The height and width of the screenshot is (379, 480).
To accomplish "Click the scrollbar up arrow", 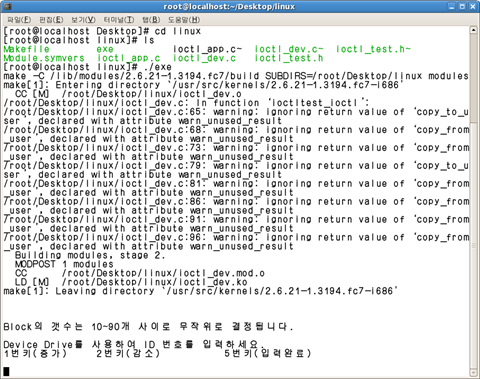I will coord(473,30).
